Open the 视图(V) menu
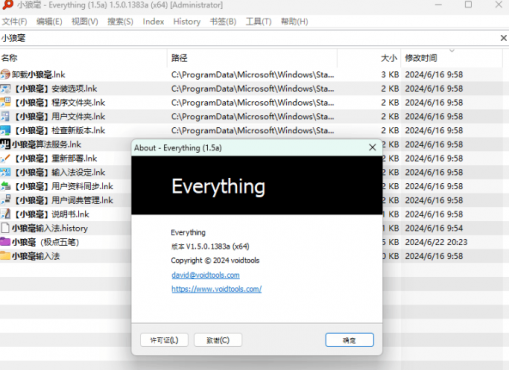This screenshot has width=509, height=370. [x=85, y=22]
